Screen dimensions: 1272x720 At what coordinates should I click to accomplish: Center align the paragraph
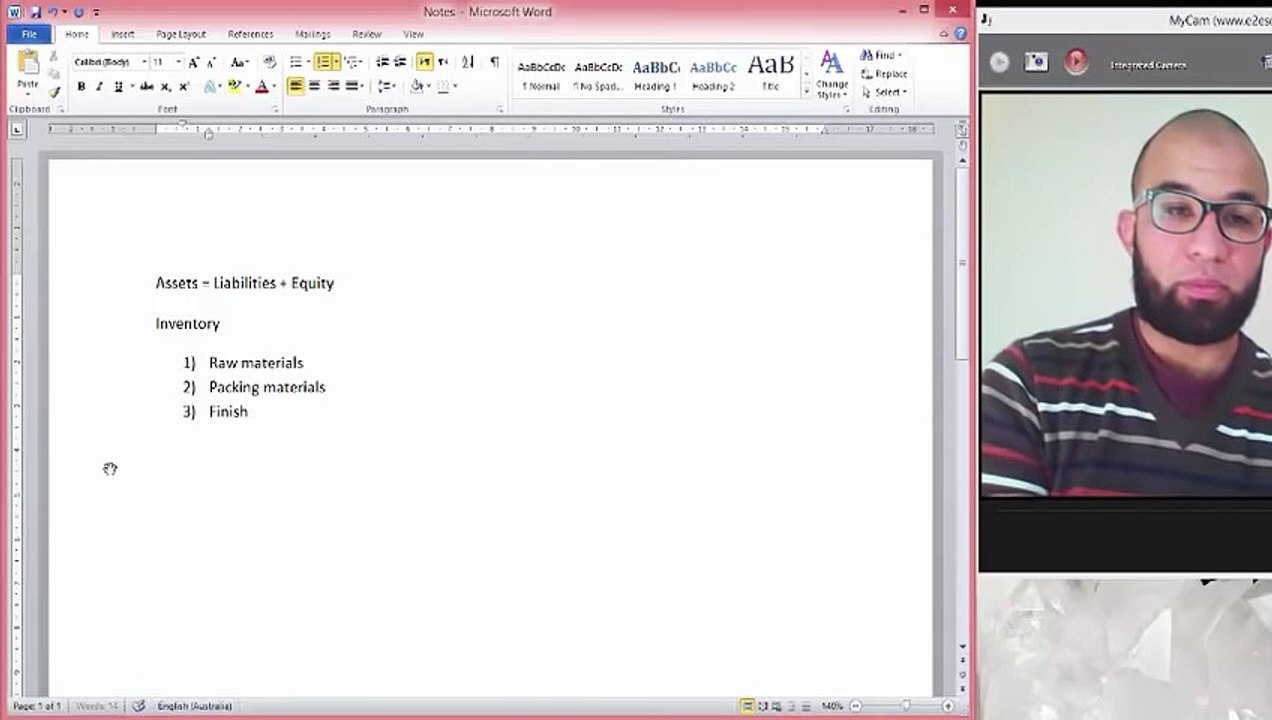pos(314,87)
